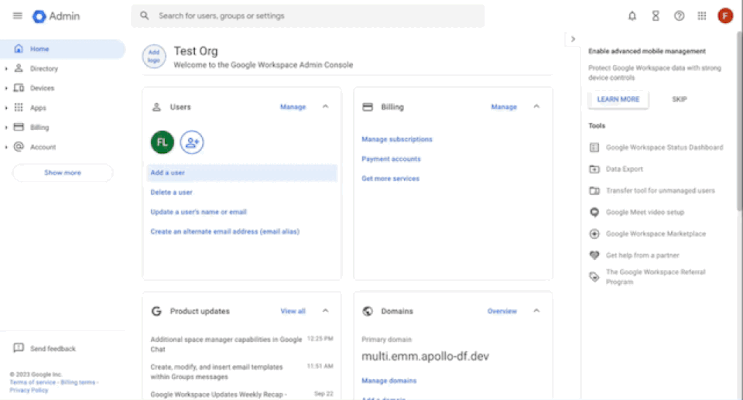Open Update a user's name or email
Image resolution: width=743 pixels, height=400 pixels.
[x=199, y=212]
